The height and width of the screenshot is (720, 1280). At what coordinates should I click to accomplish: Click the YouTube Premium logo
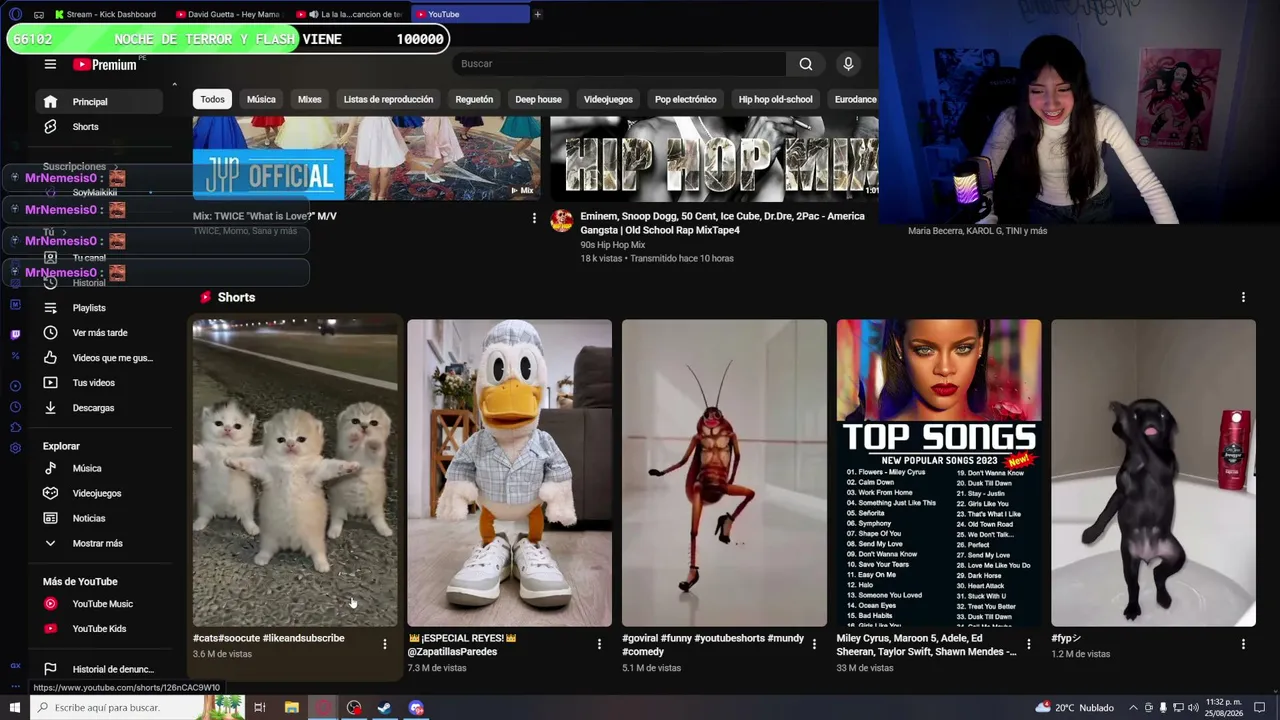[105, 64]
